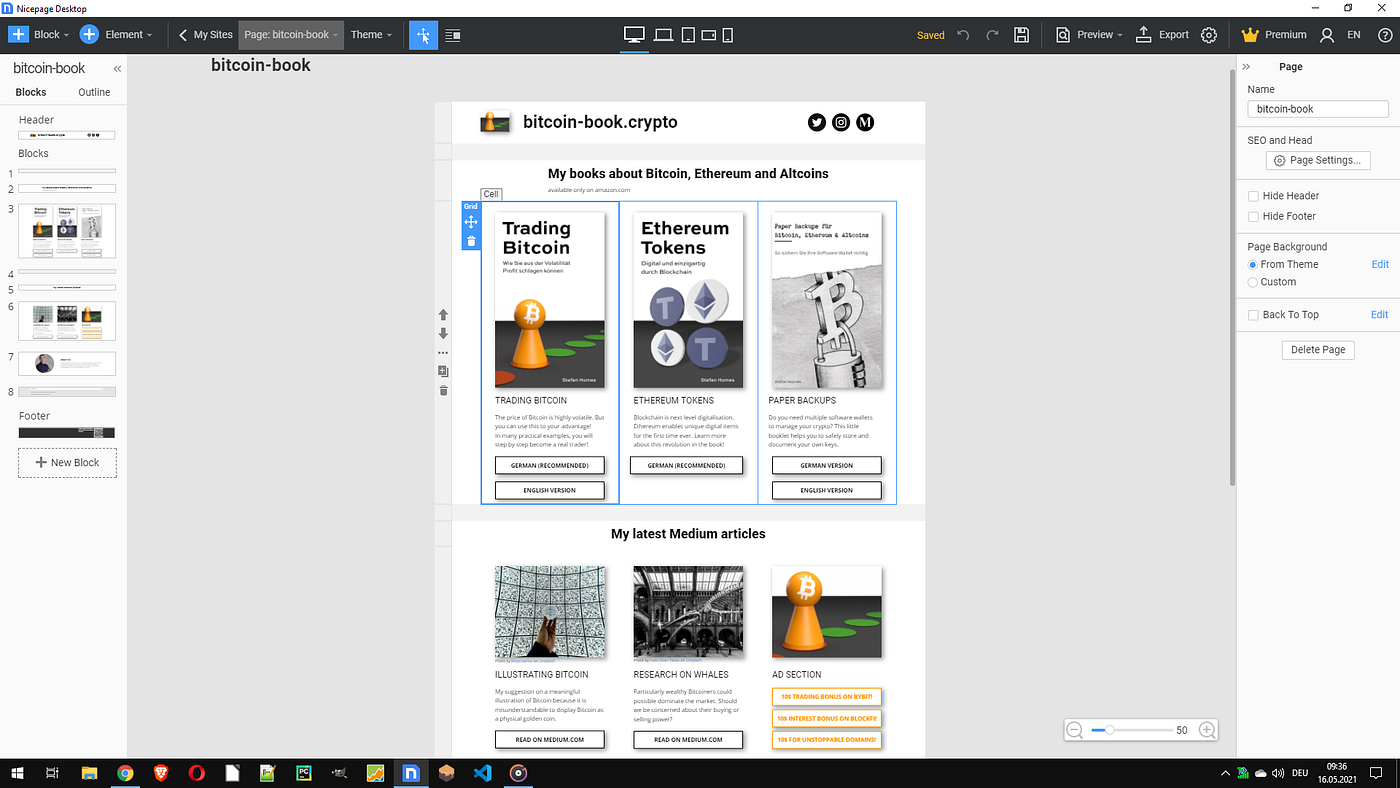
Task: Select the Custom background option
Action: pyautogui.click(x=1253, y=282)
